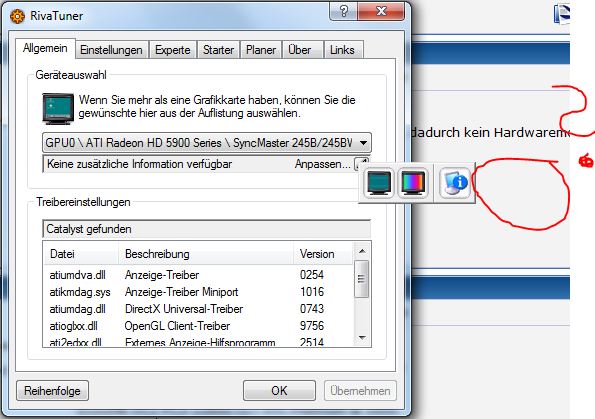595x419 pixels.
Task: Click the Anpassen... label
Action: click(x=323, y=164)
